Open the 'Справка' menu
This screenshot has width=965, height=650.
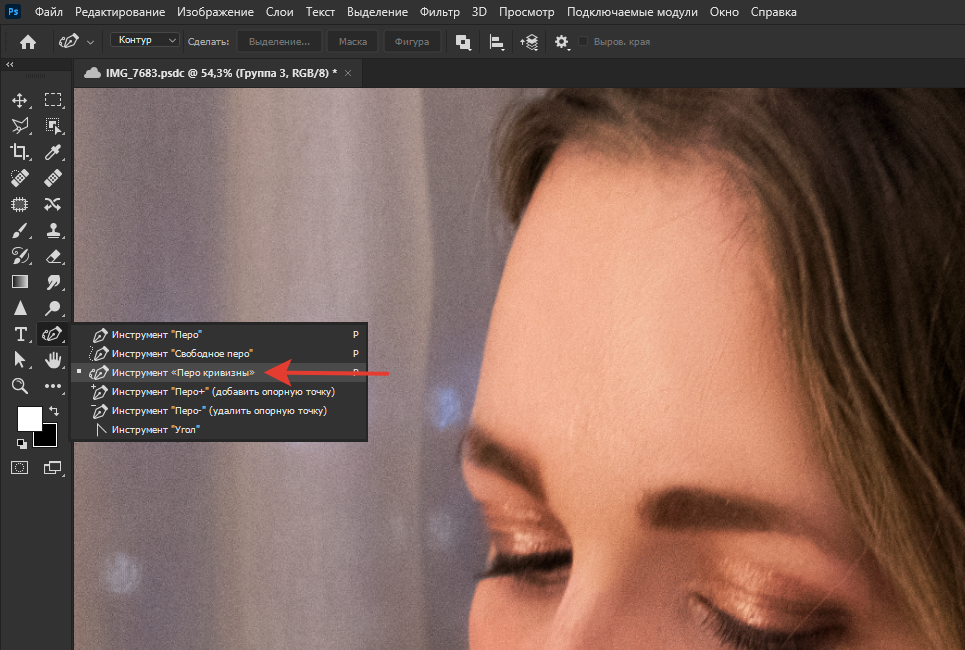pyautogui.click(x=774, y=12)
